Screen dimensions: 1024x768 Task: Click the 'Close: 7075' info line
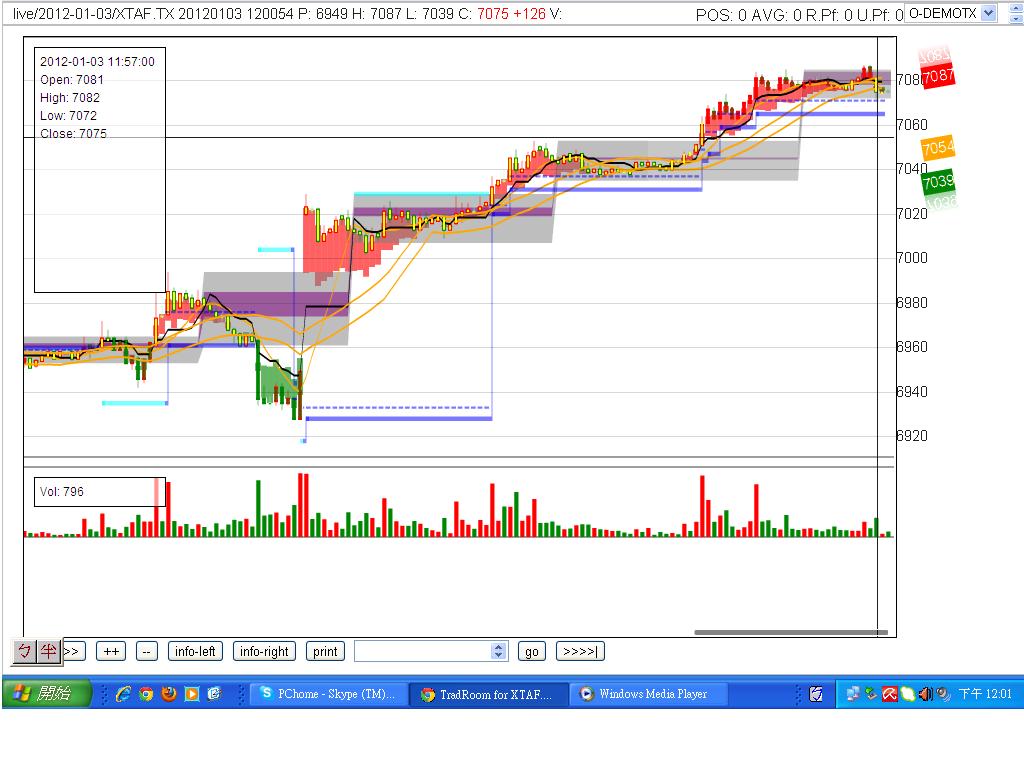73,133
